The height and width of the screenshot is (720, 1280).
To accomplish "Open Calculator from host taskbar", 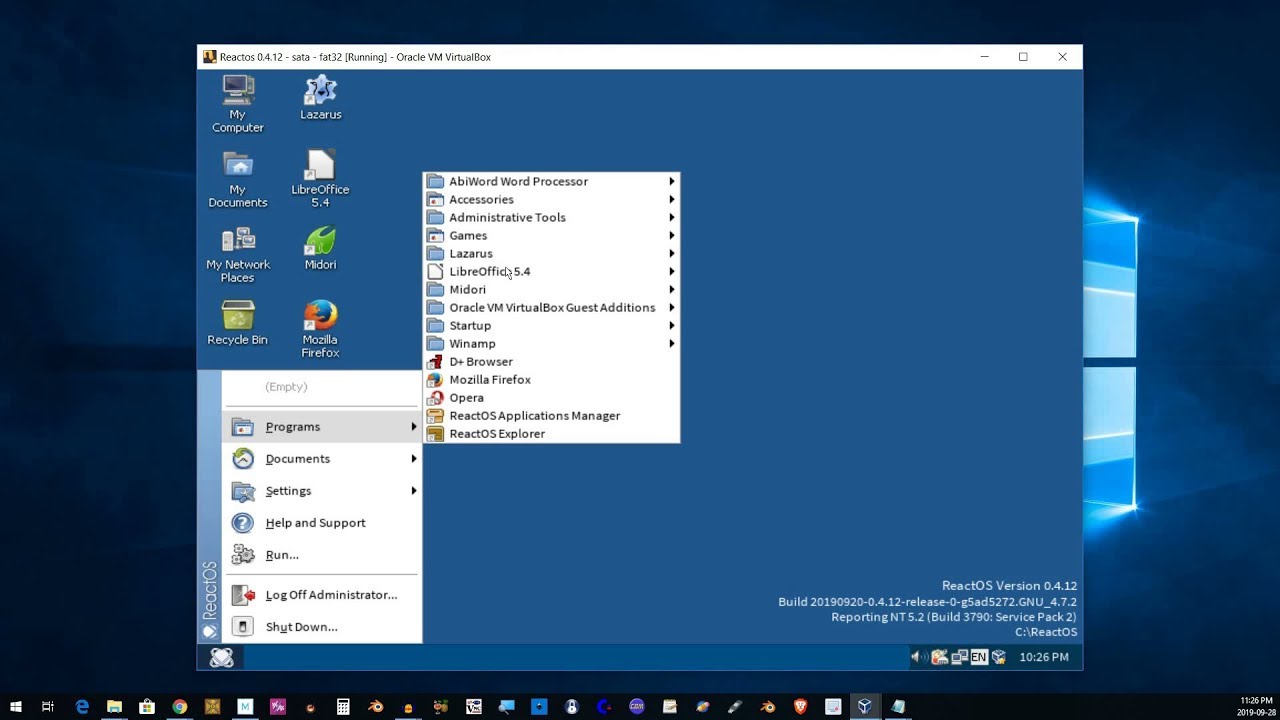I will point(343,706).
